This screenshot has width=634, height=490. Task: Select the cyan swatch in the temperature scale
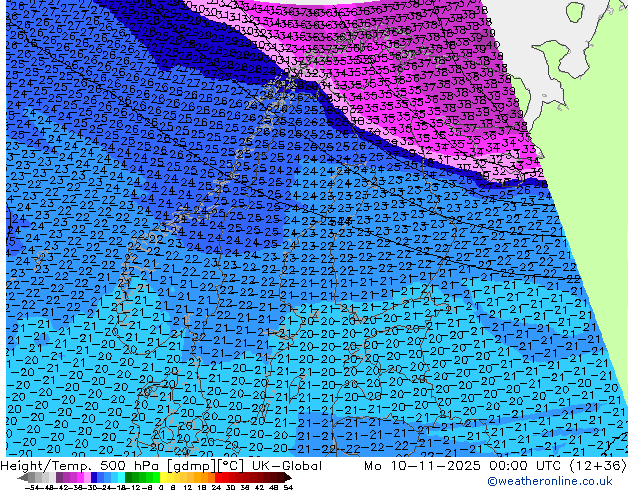[122, 478]
